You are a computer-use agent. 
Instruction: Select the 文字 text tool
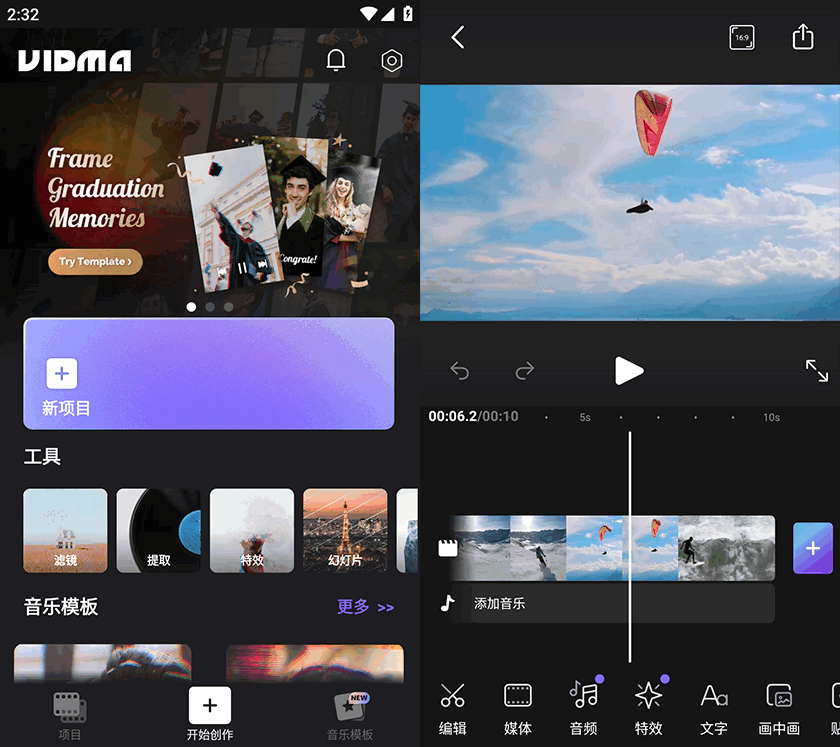(x=714, y=707)
